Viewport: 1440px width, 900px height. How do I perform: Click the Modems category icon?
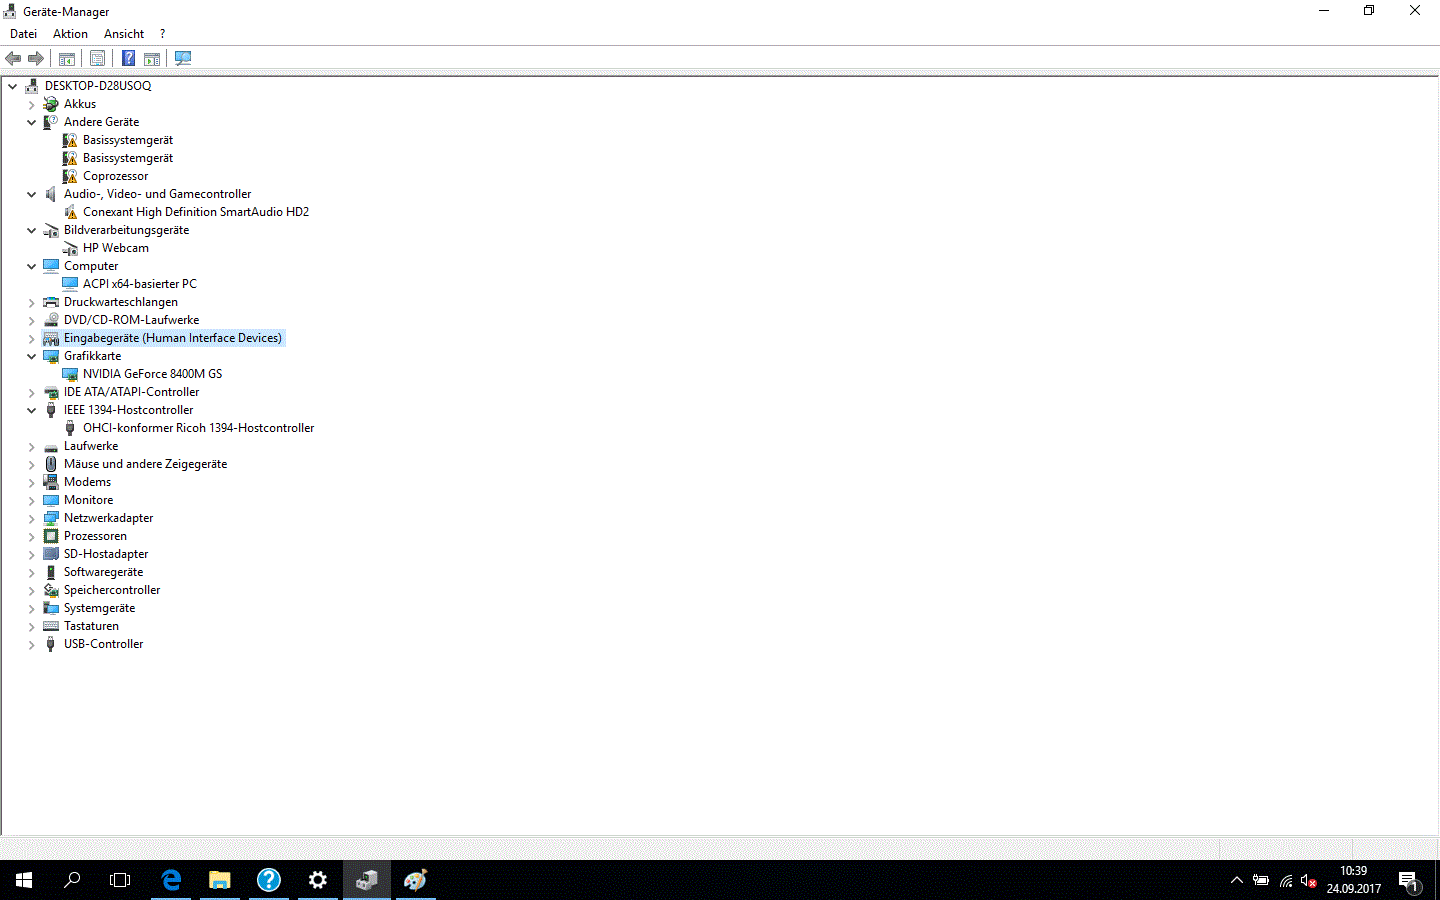(51, 482)
